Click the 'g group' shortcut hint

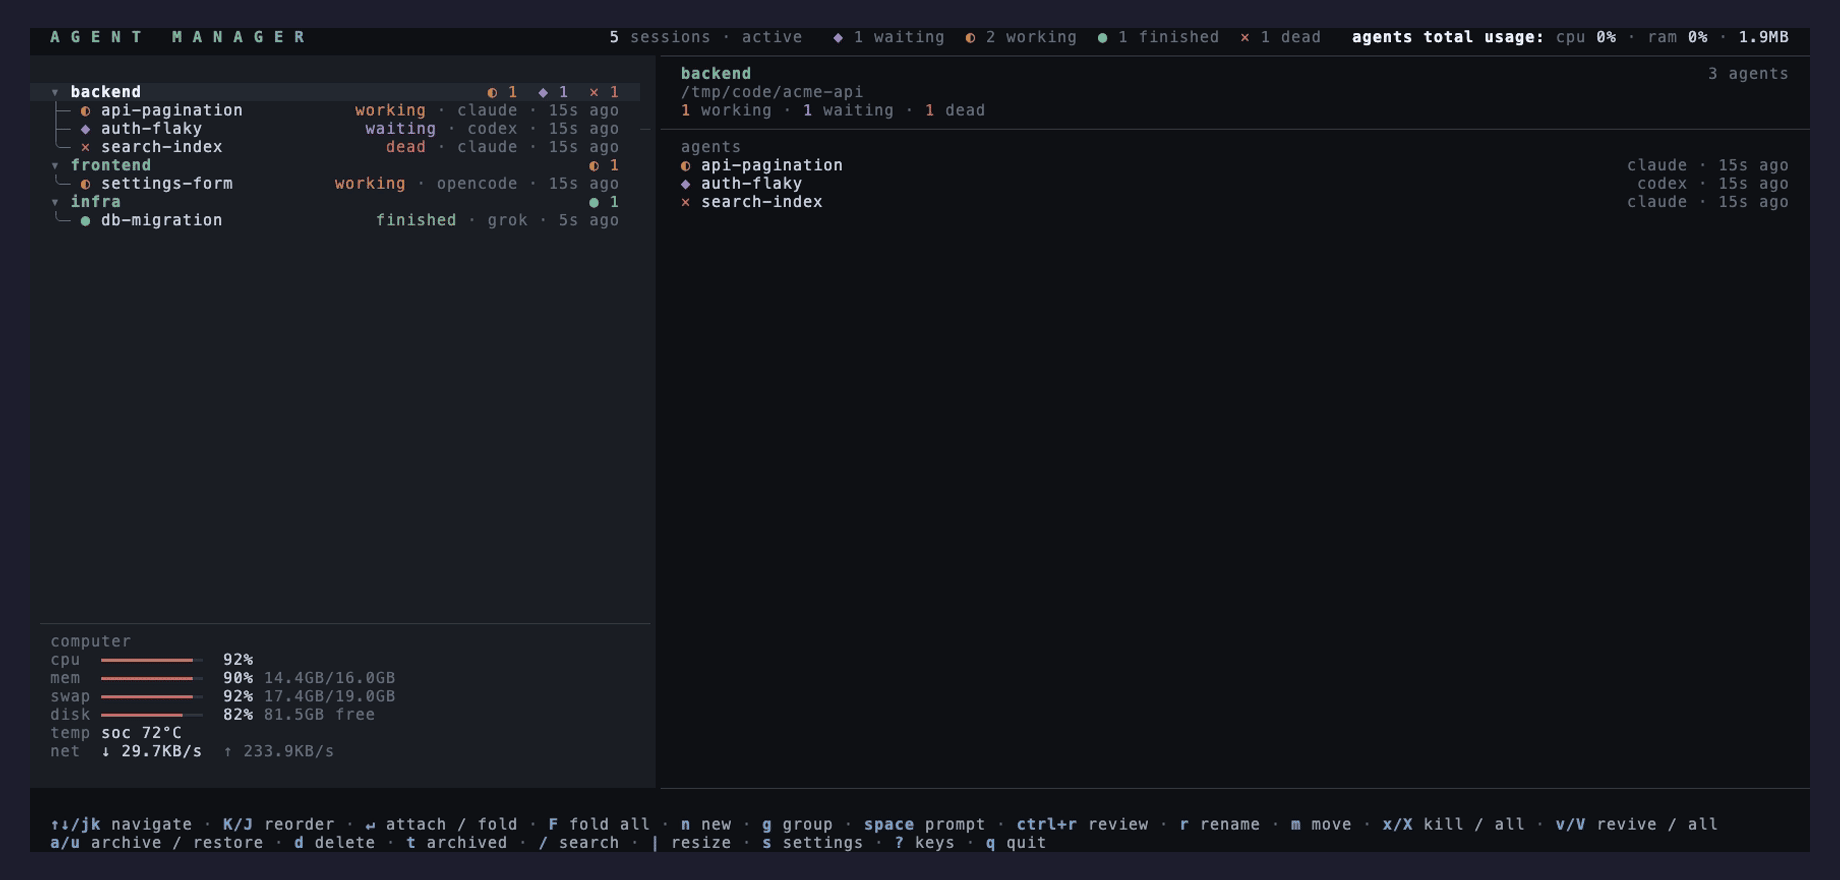(797, 825)
